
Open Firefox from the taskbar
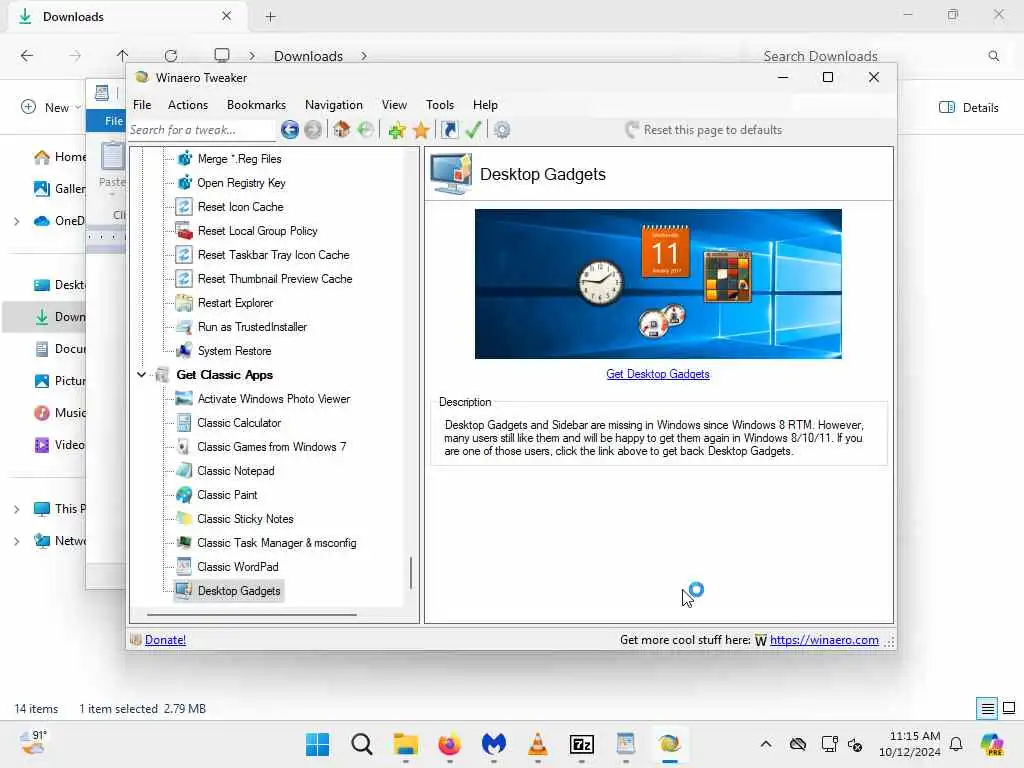click(449, 744)
